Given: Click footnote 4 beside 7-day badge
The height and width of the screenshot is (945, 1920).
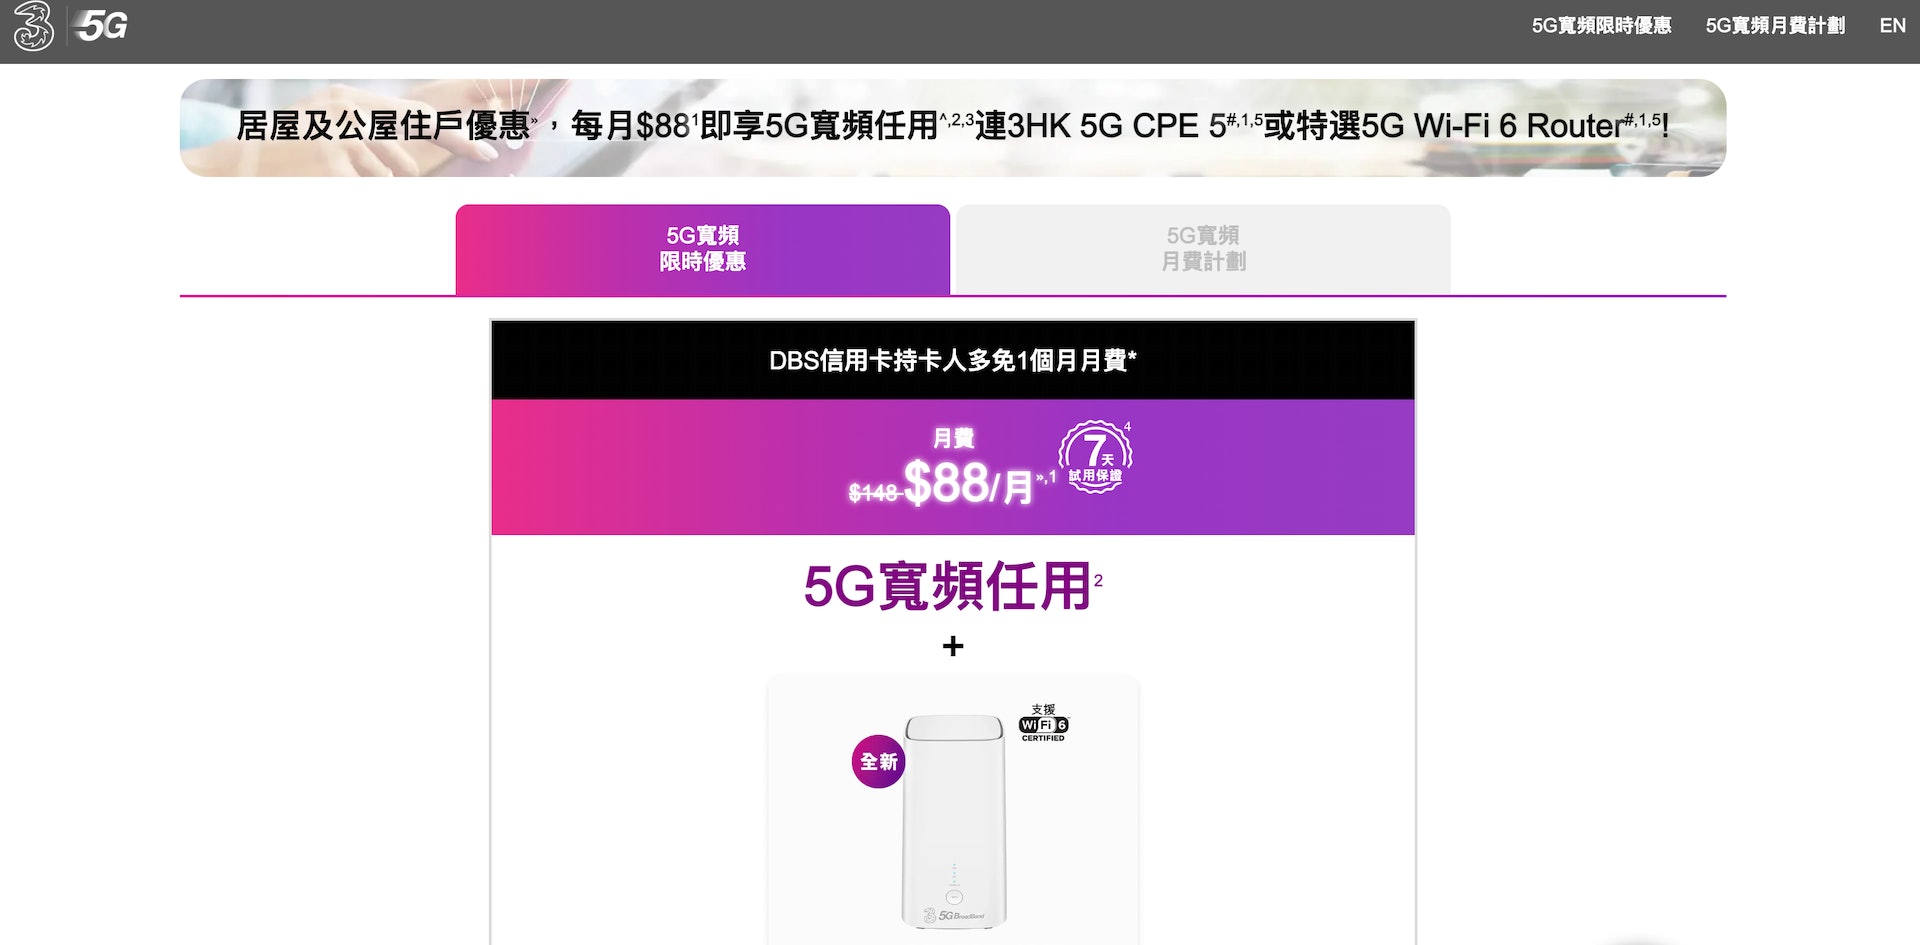Looking at the screenshot, I should pos(1128,427).
